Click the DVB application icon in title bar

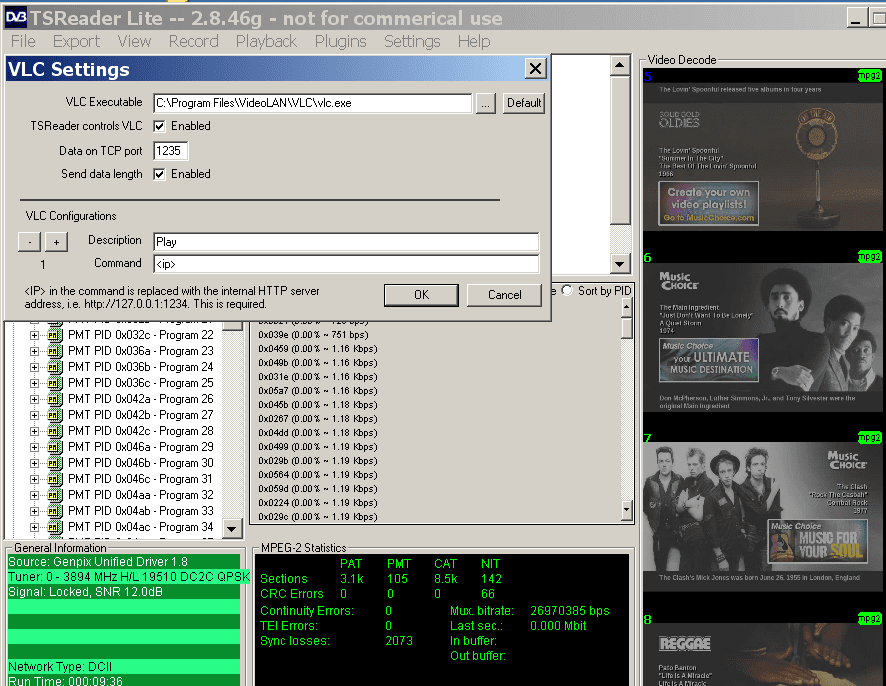click(x=15, y=18)
